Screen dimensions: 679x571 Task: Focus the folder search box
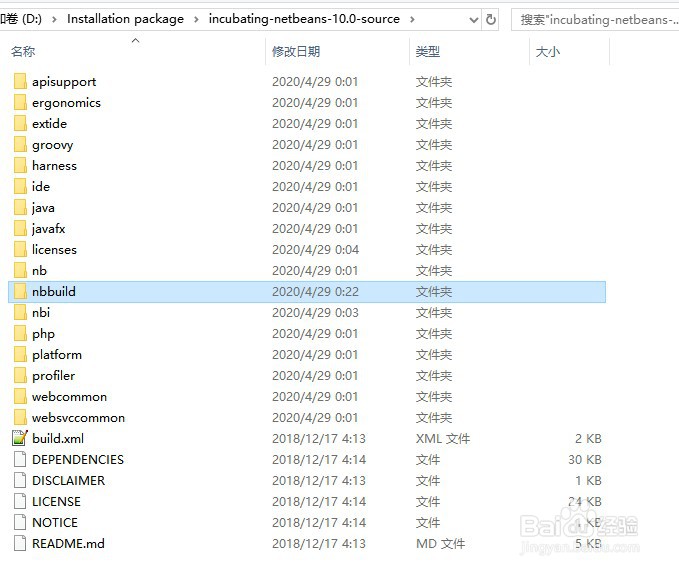(x=595, y=20)
